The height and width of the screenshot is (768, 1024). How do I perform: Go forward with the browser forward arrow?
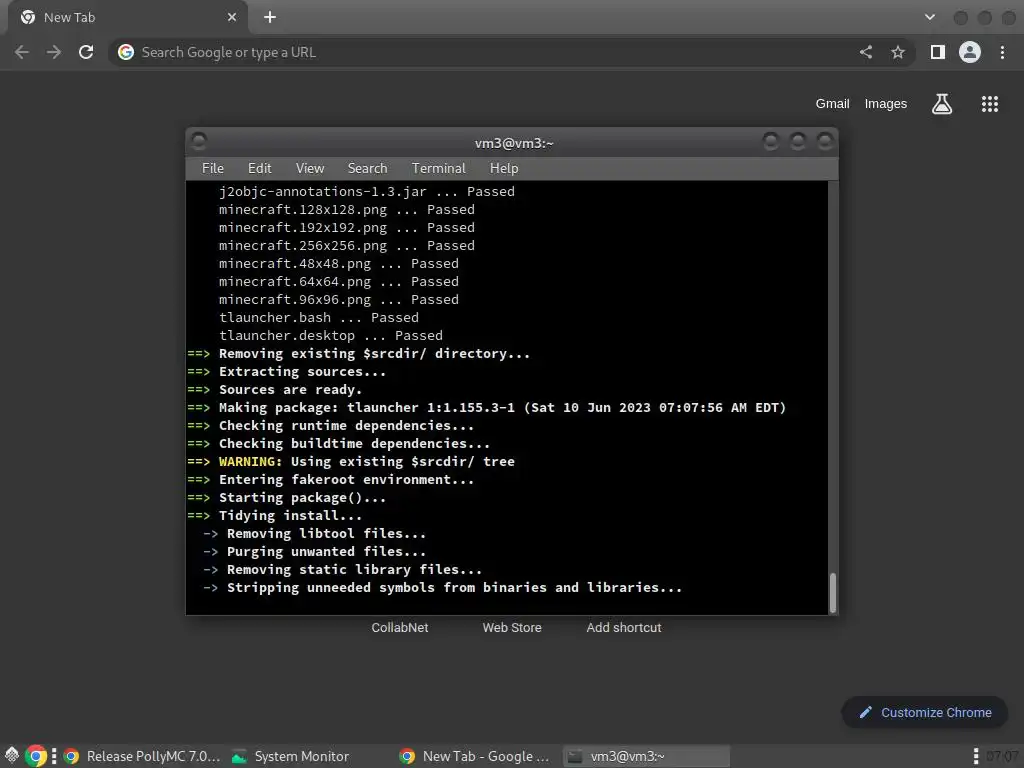pyautogui.click(x=54, y=52)
